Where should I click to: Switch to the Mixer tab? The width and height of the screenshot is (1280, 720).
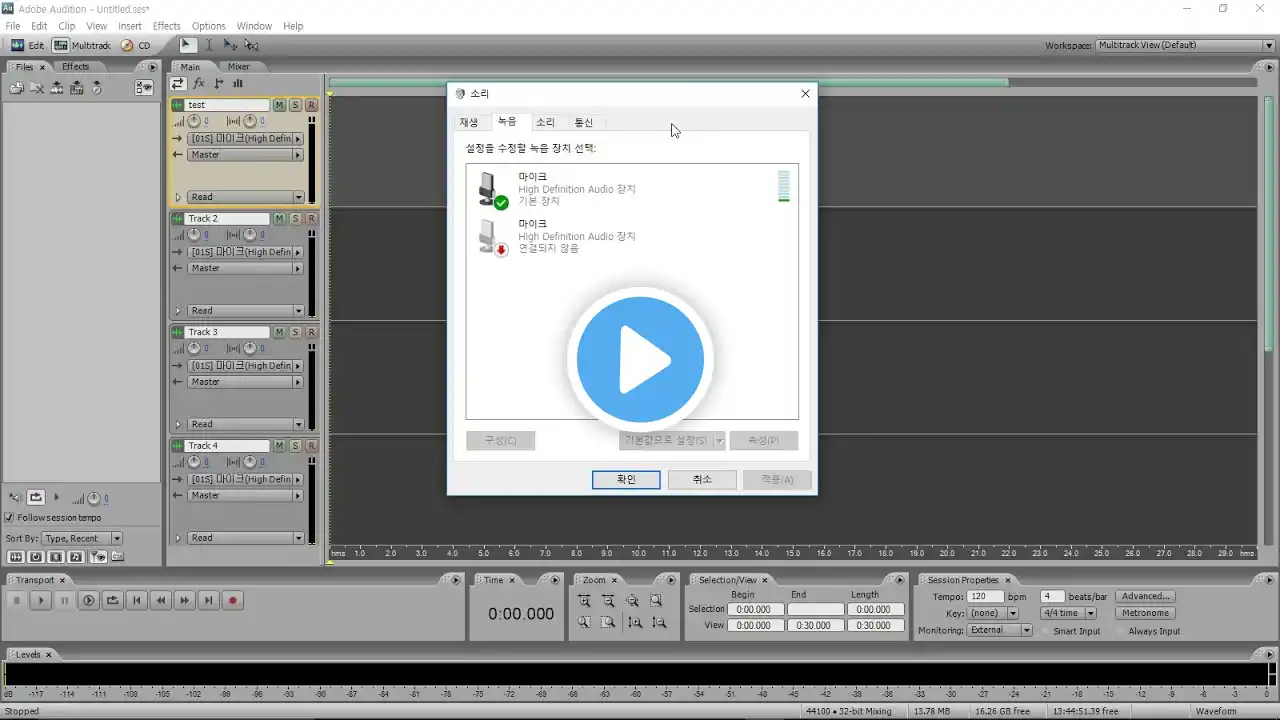coord(238,67)
